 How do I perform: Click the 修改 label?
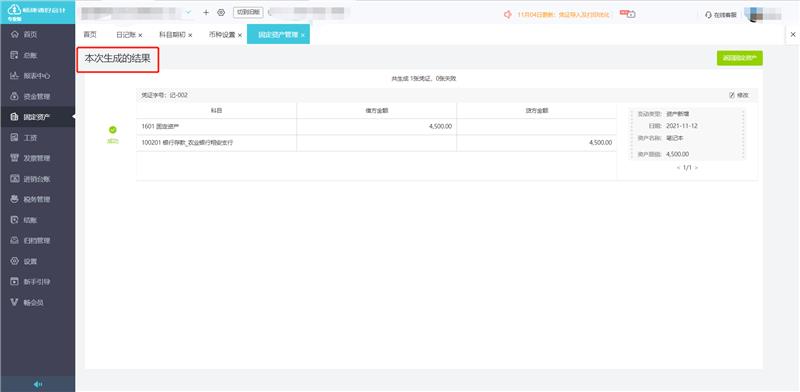pyautogui.click(x=743, y=95)
